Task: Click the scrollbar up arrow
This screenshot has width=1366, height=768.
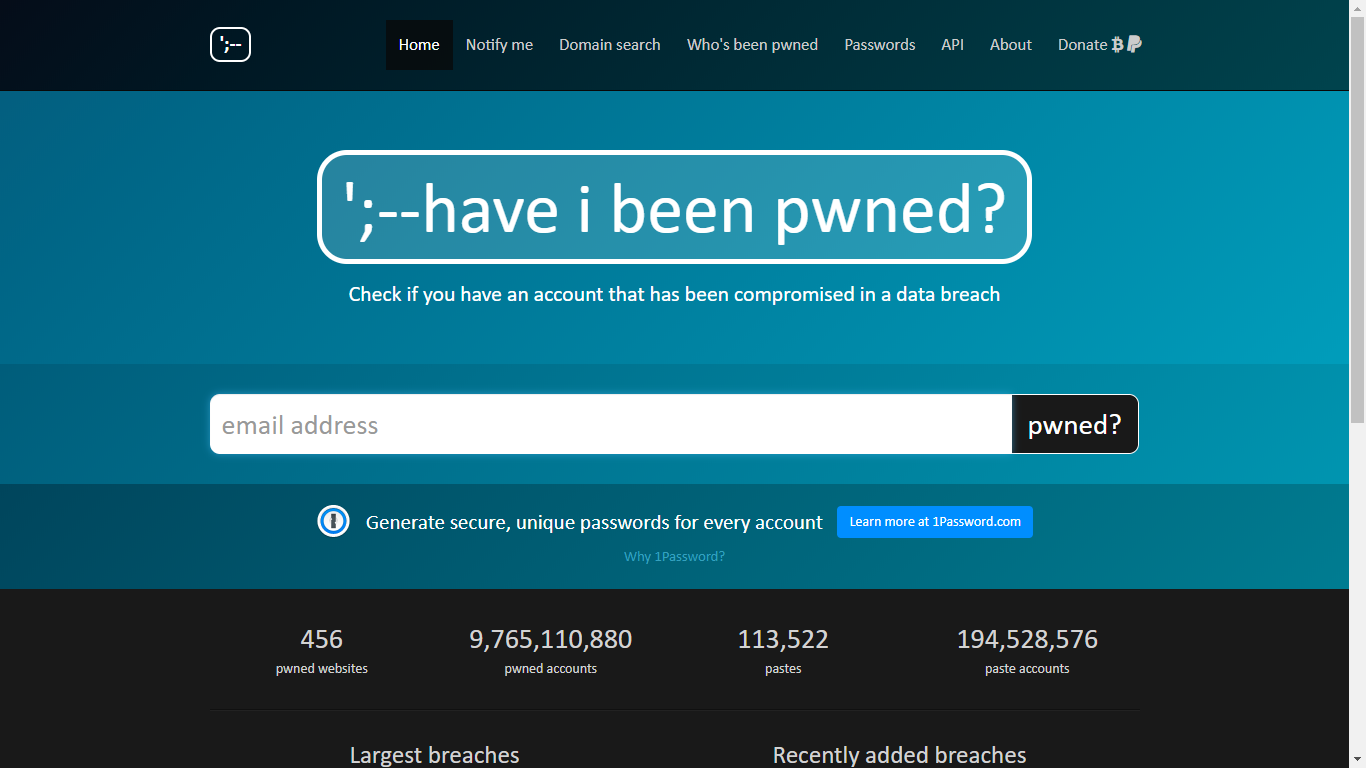Action: click(x=1358, y=8)
